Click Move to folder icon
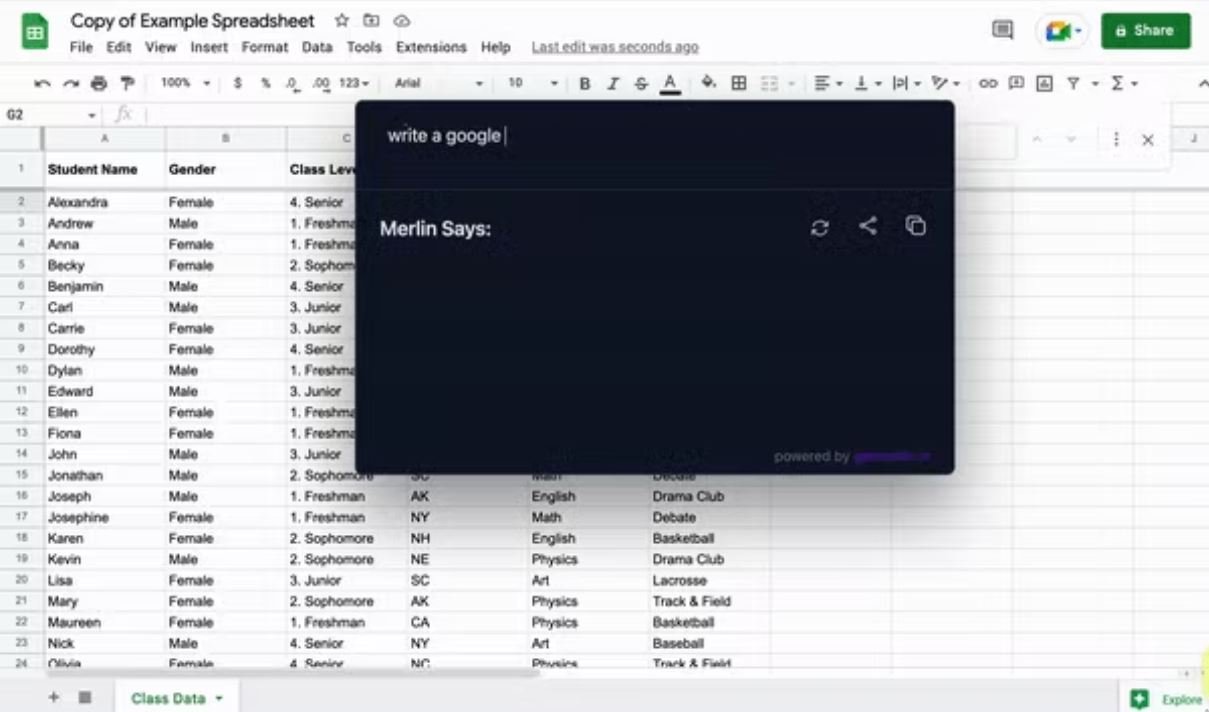 click(371, 20)
